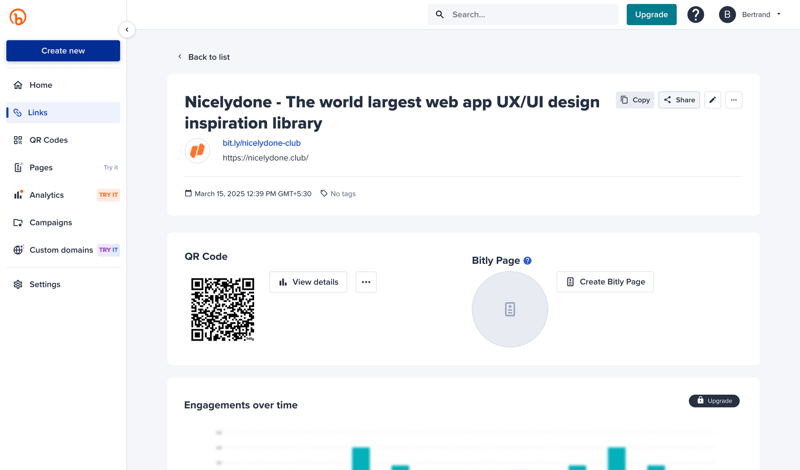
Task: Open Settings from sidebar
Action: point(63,284)
